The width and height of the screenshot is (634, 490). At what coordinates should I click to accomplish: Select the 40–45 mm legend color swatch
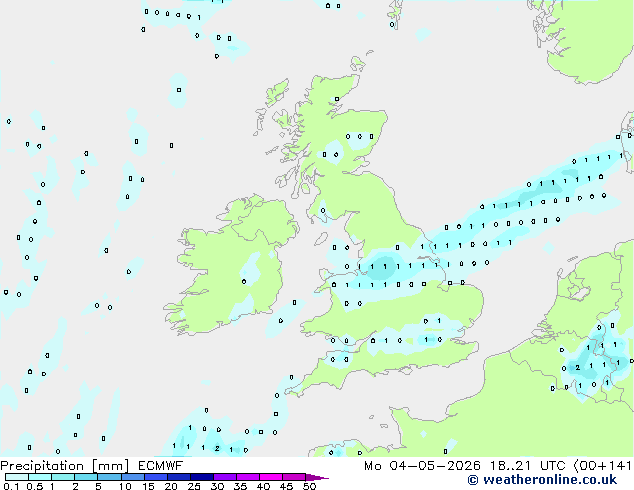(x=271, y=477)
